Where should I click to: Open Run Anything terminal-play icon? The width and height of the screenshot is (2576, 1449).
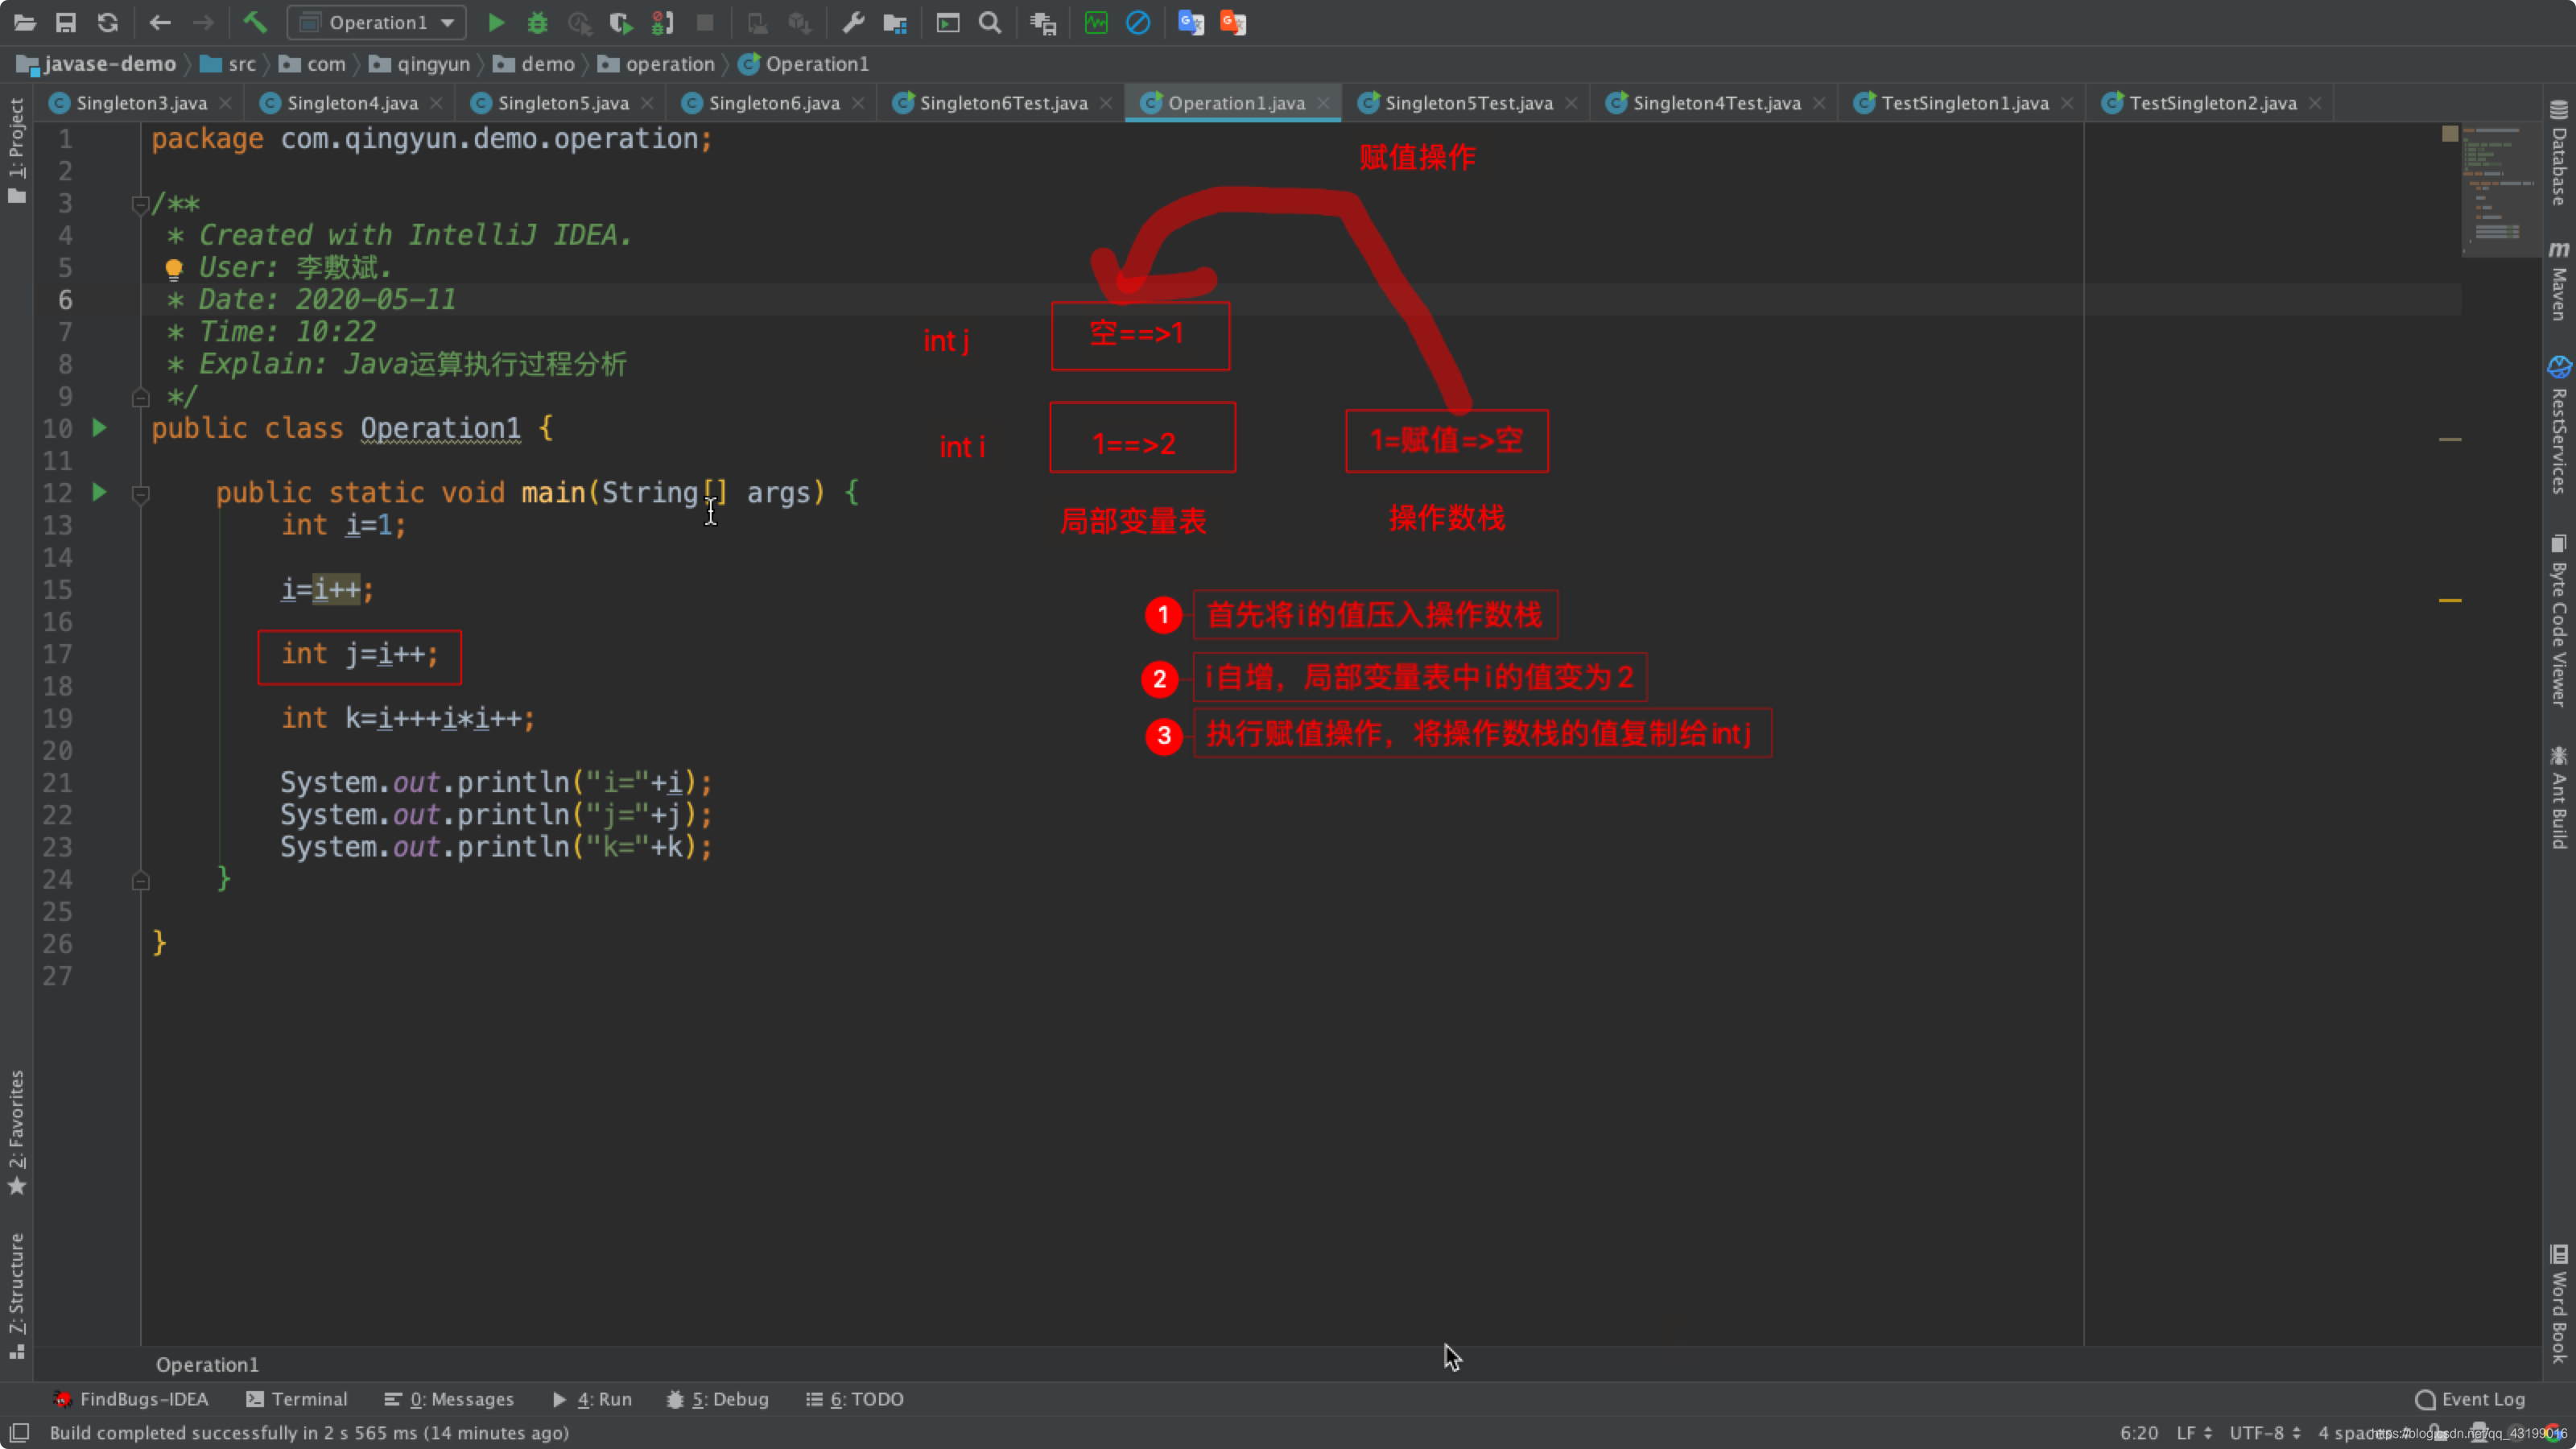(948, 22)
